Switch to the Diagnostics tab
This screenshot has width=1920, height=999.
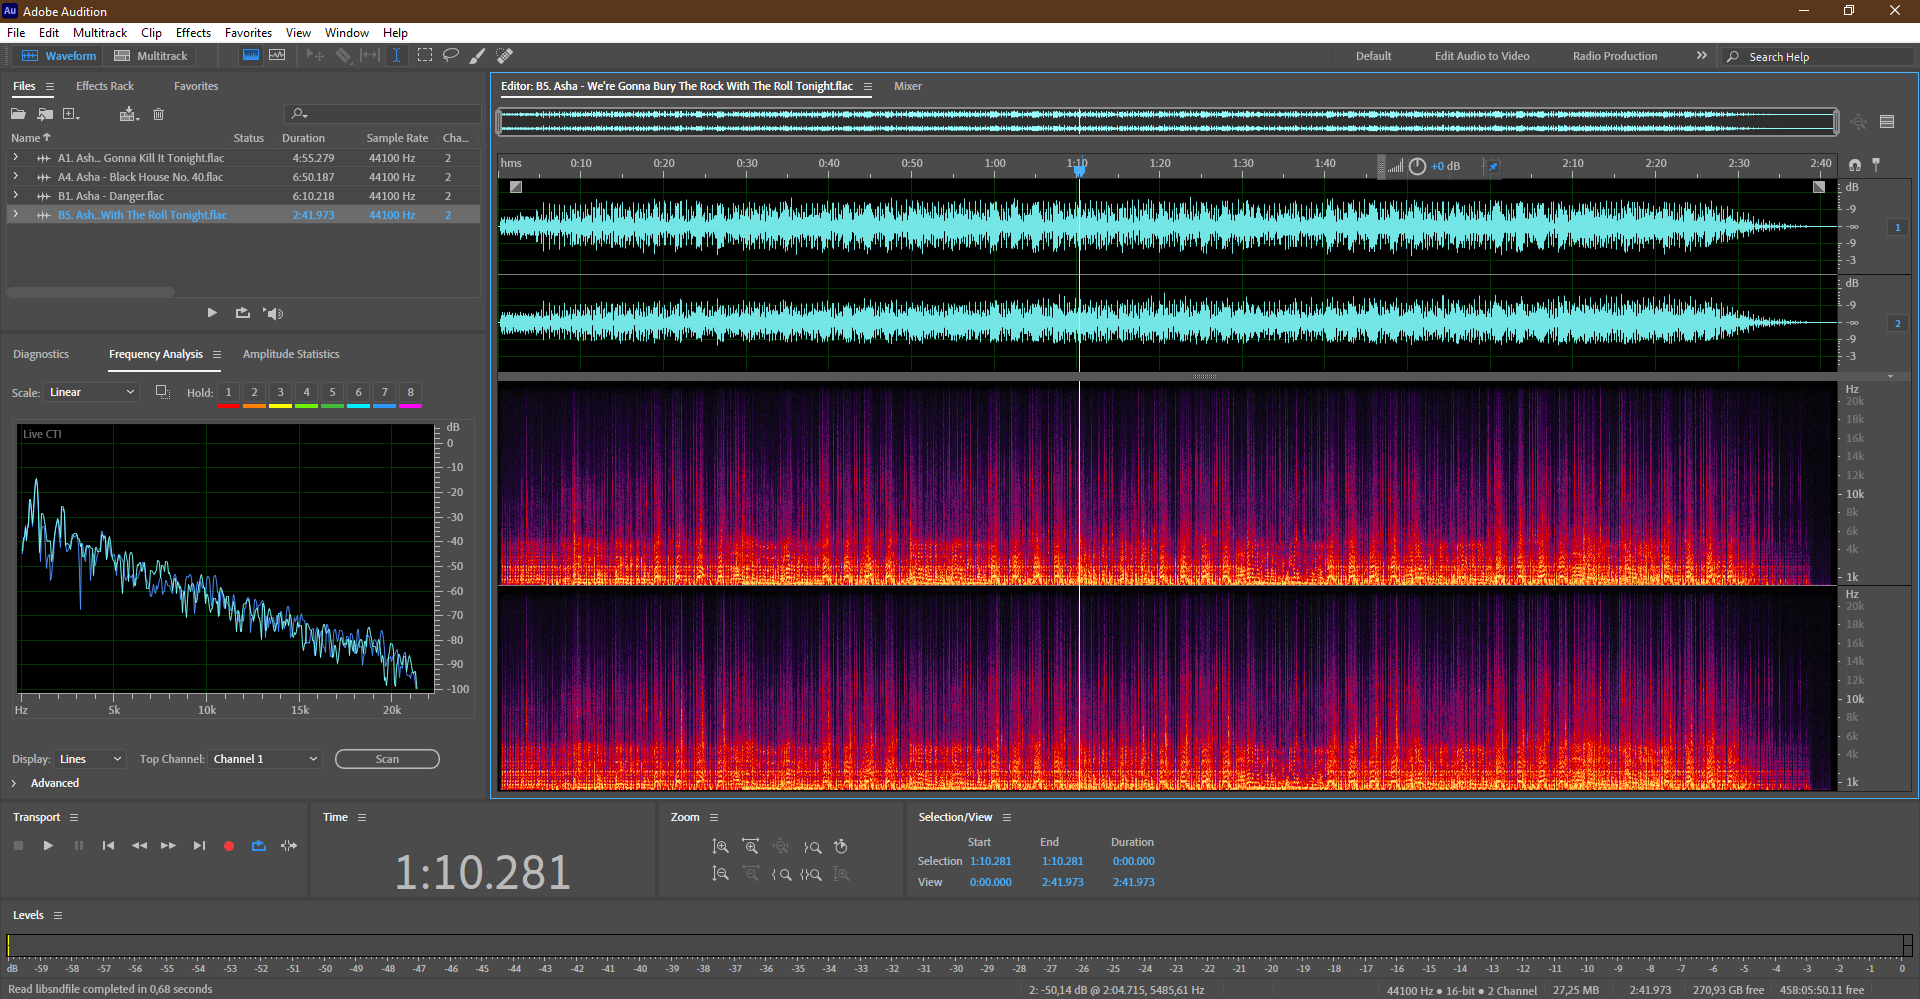(41, 355)
